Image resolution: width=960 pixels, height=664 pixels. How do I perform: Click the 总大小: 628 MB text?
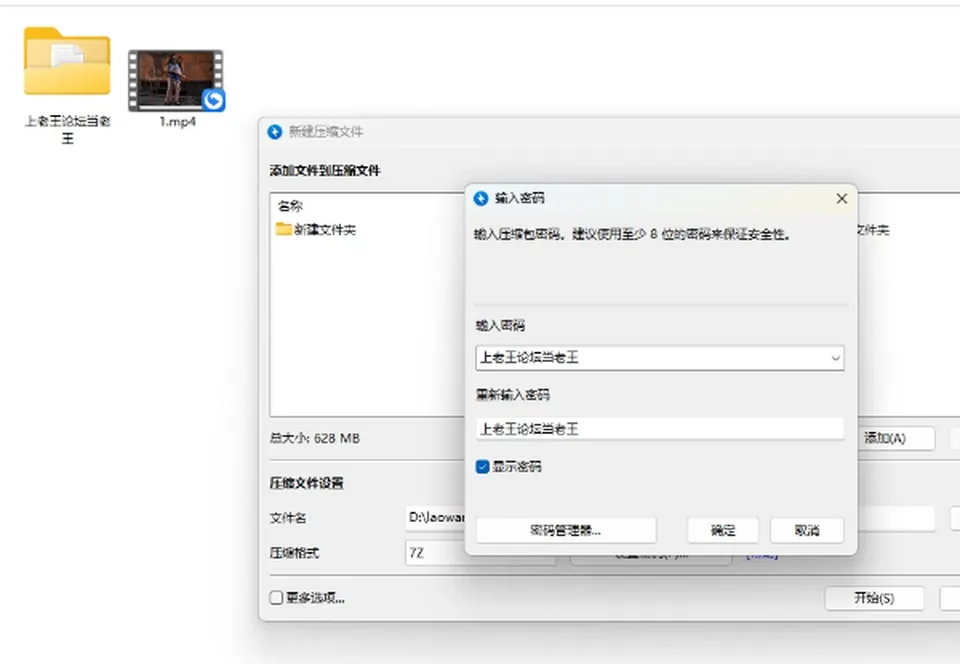pos(315,438)
